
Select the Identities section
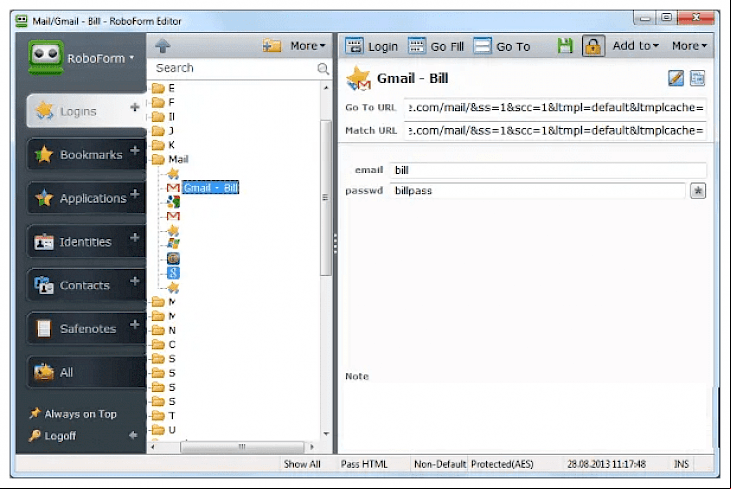[x=85, y=242]
